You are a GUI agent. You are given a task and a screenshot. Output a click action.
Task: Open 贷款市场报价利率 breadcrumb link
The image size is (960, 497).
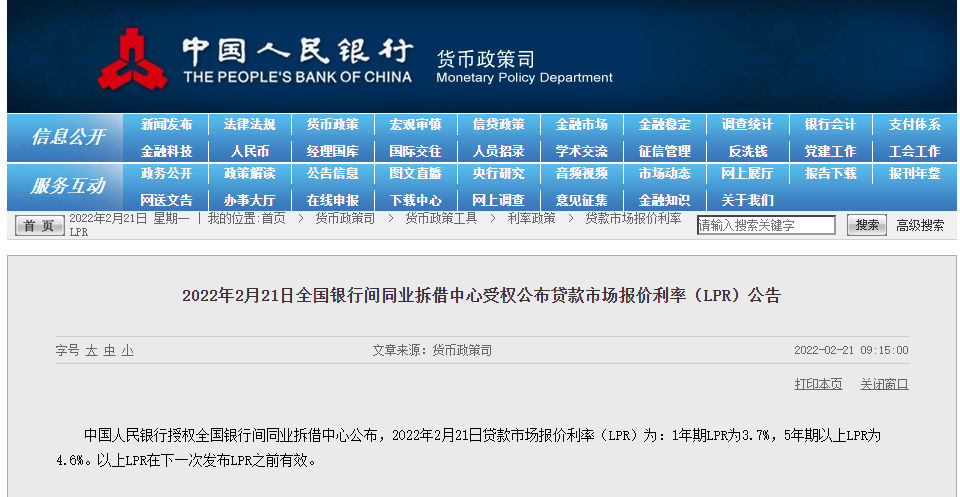click(x=633, y=219)
